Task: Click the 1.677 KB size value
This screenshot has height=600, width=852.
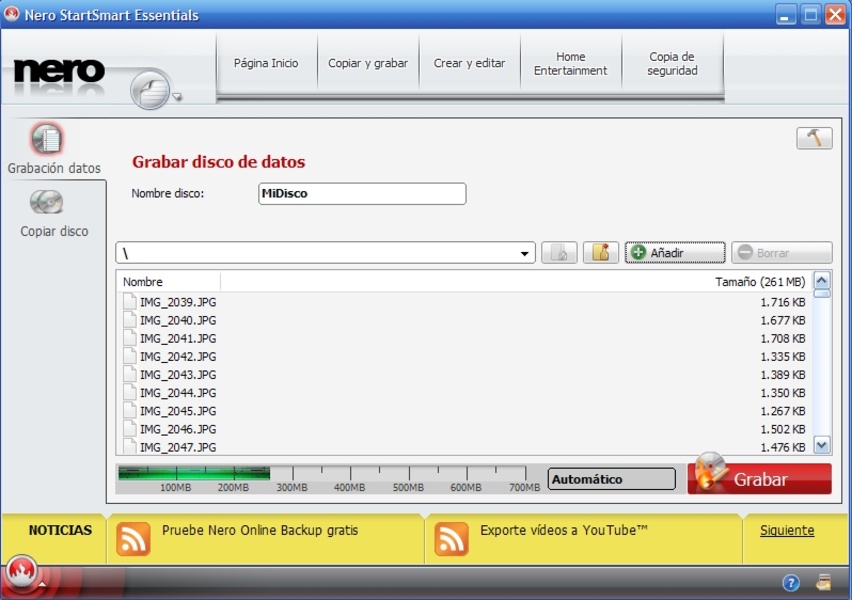Action: pos(782,320)
